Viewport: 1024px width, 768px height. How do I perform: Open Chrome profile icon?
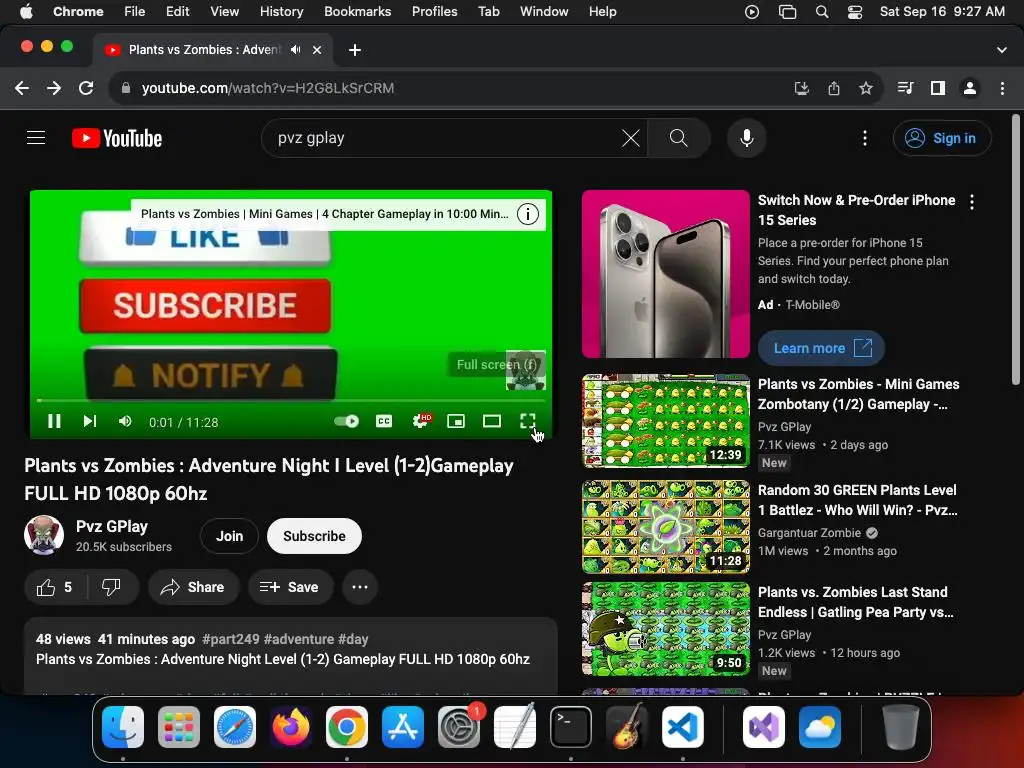[970, 88]
